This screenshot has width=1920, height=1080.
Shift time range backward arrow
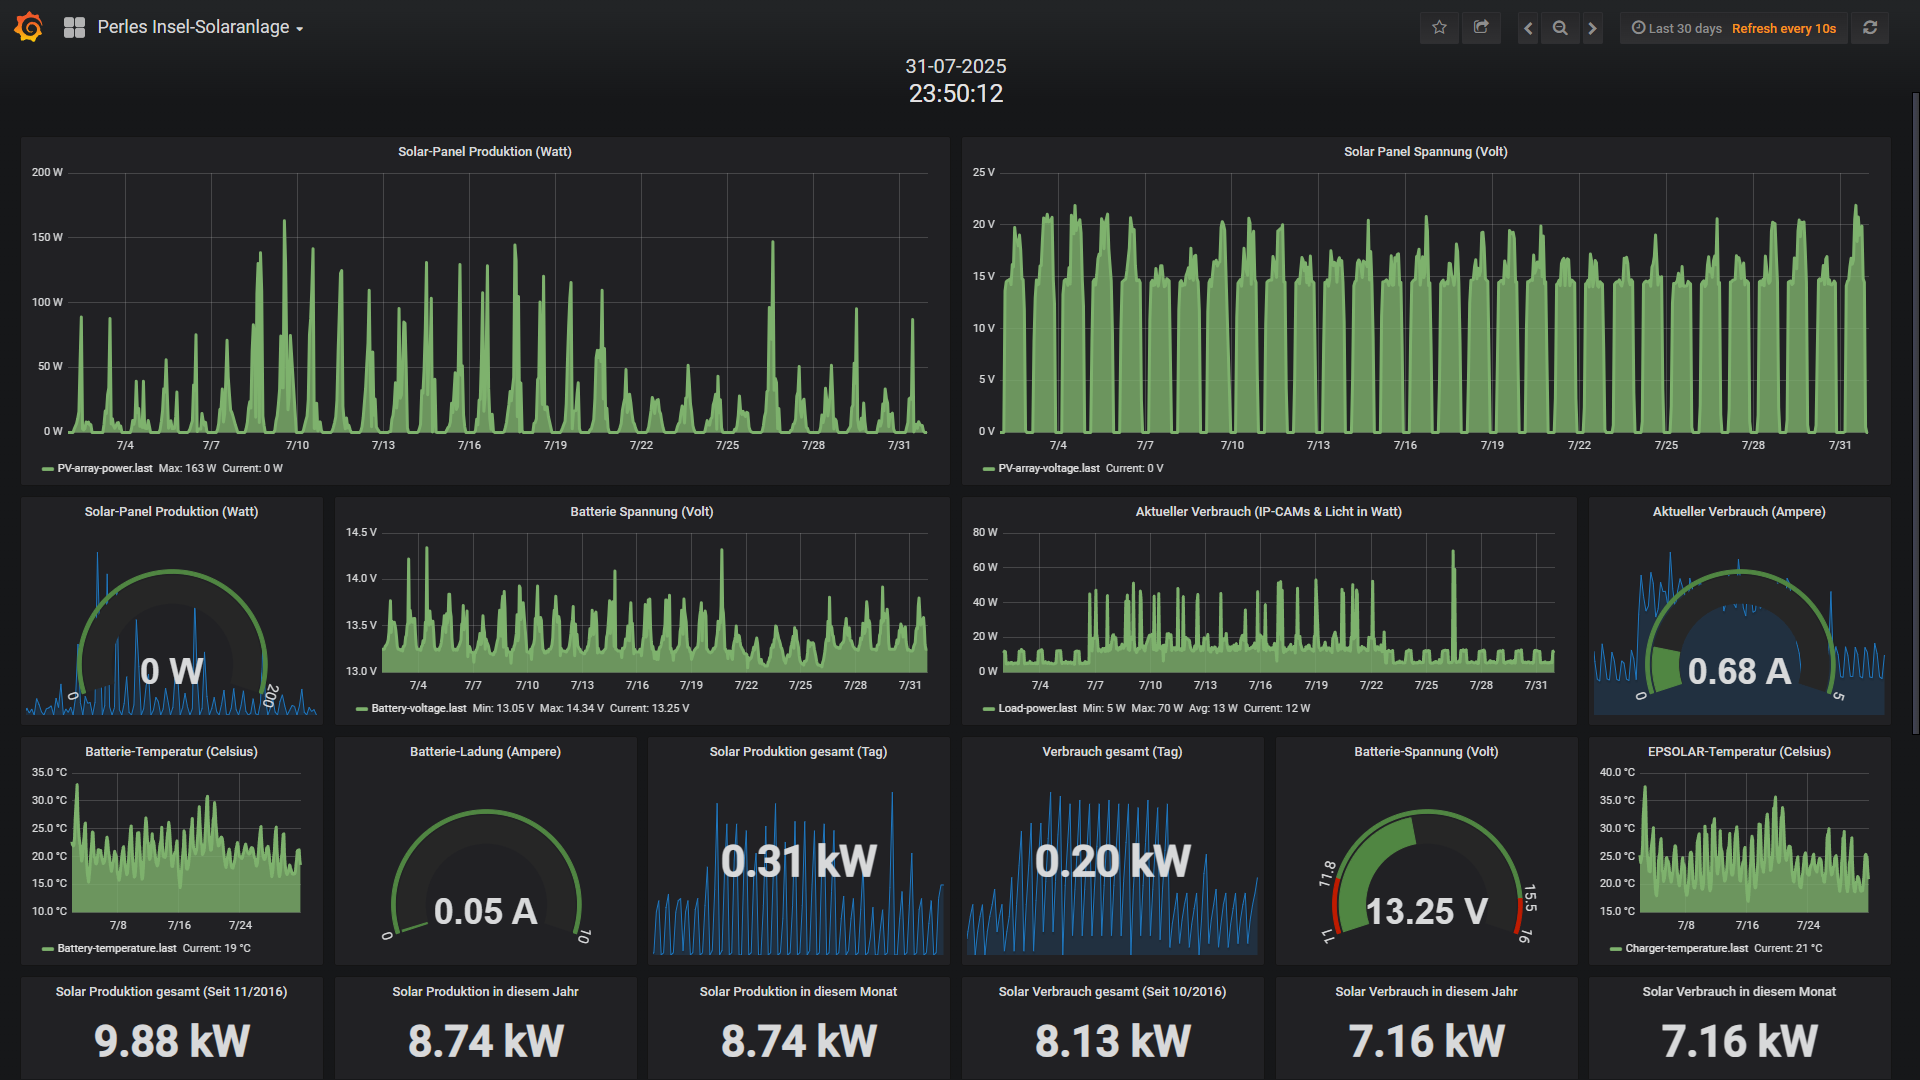[x=1528, y=28]
